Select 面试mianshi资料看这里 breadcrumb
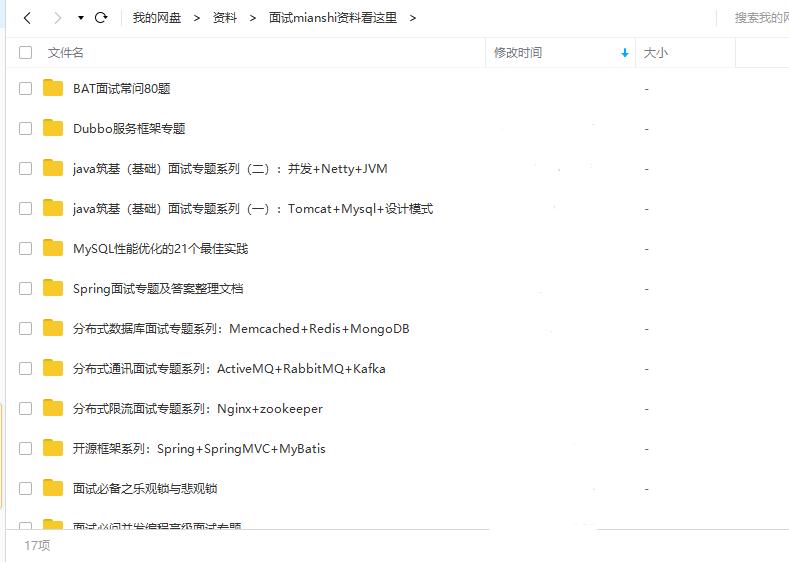 (x=333, y=18)
